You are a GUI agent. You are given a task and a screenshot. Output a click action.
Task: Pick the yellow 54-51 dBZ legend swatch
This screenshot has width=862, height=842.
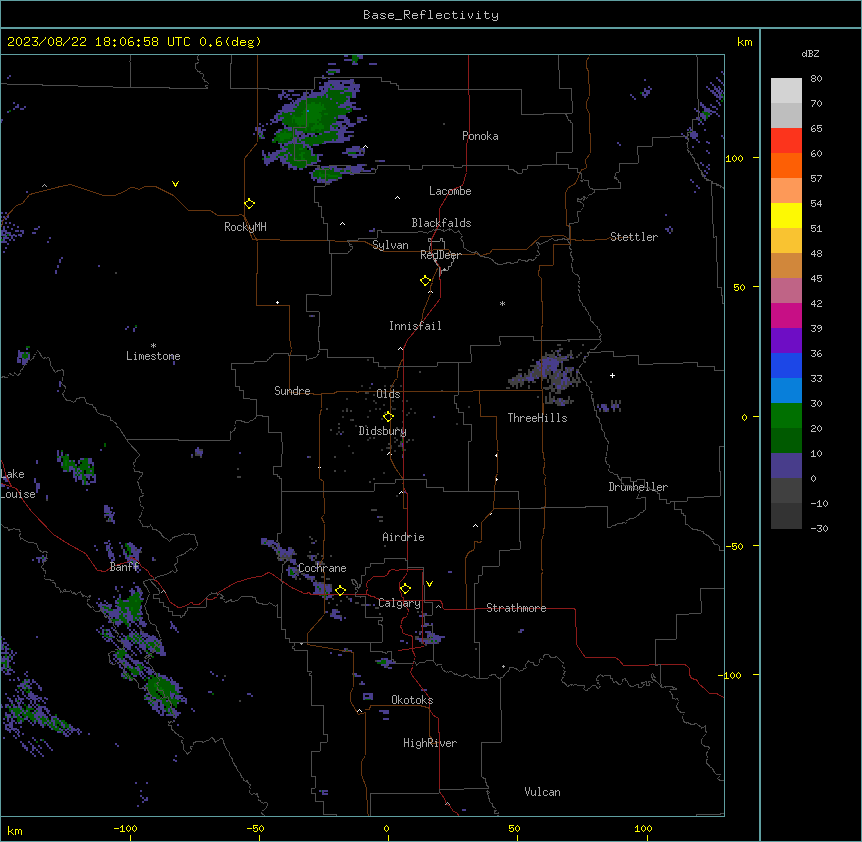point(786,216)
